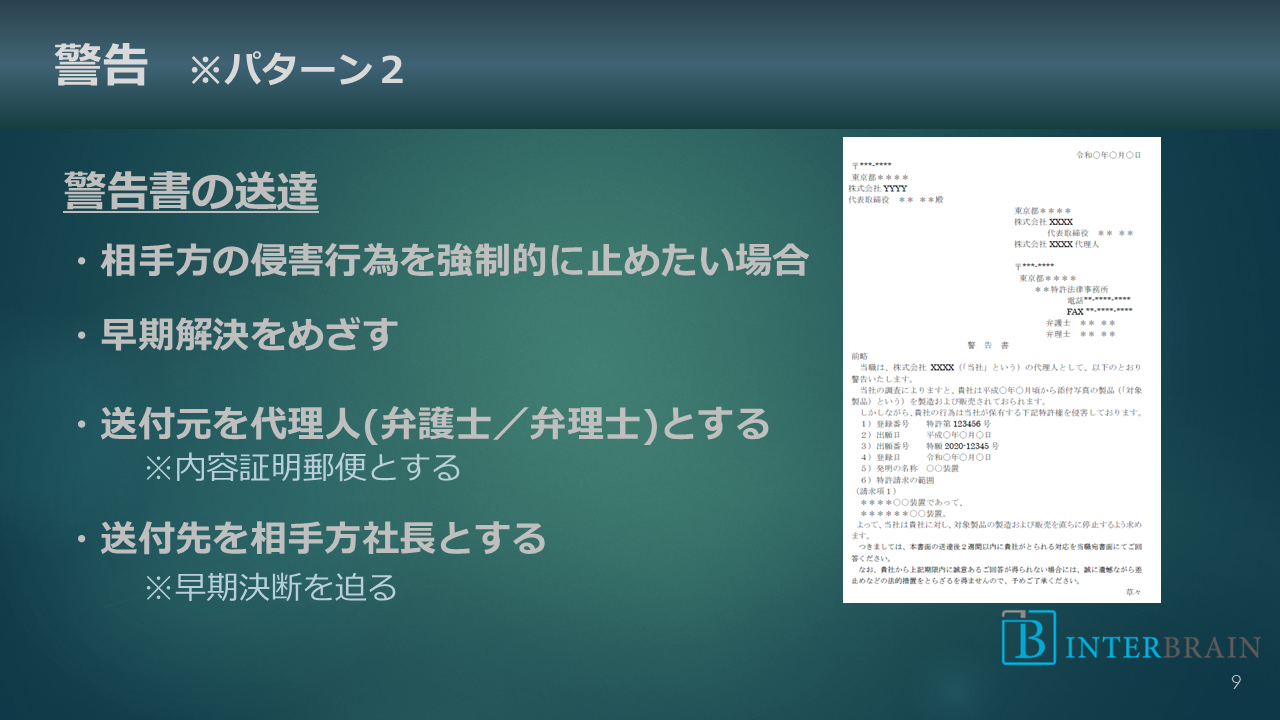This screenshot has width=1280, height=720.
Task: Select the bullet 相手方の侵害行為を強制的に止めたい場合
Action: click(453, 262)
